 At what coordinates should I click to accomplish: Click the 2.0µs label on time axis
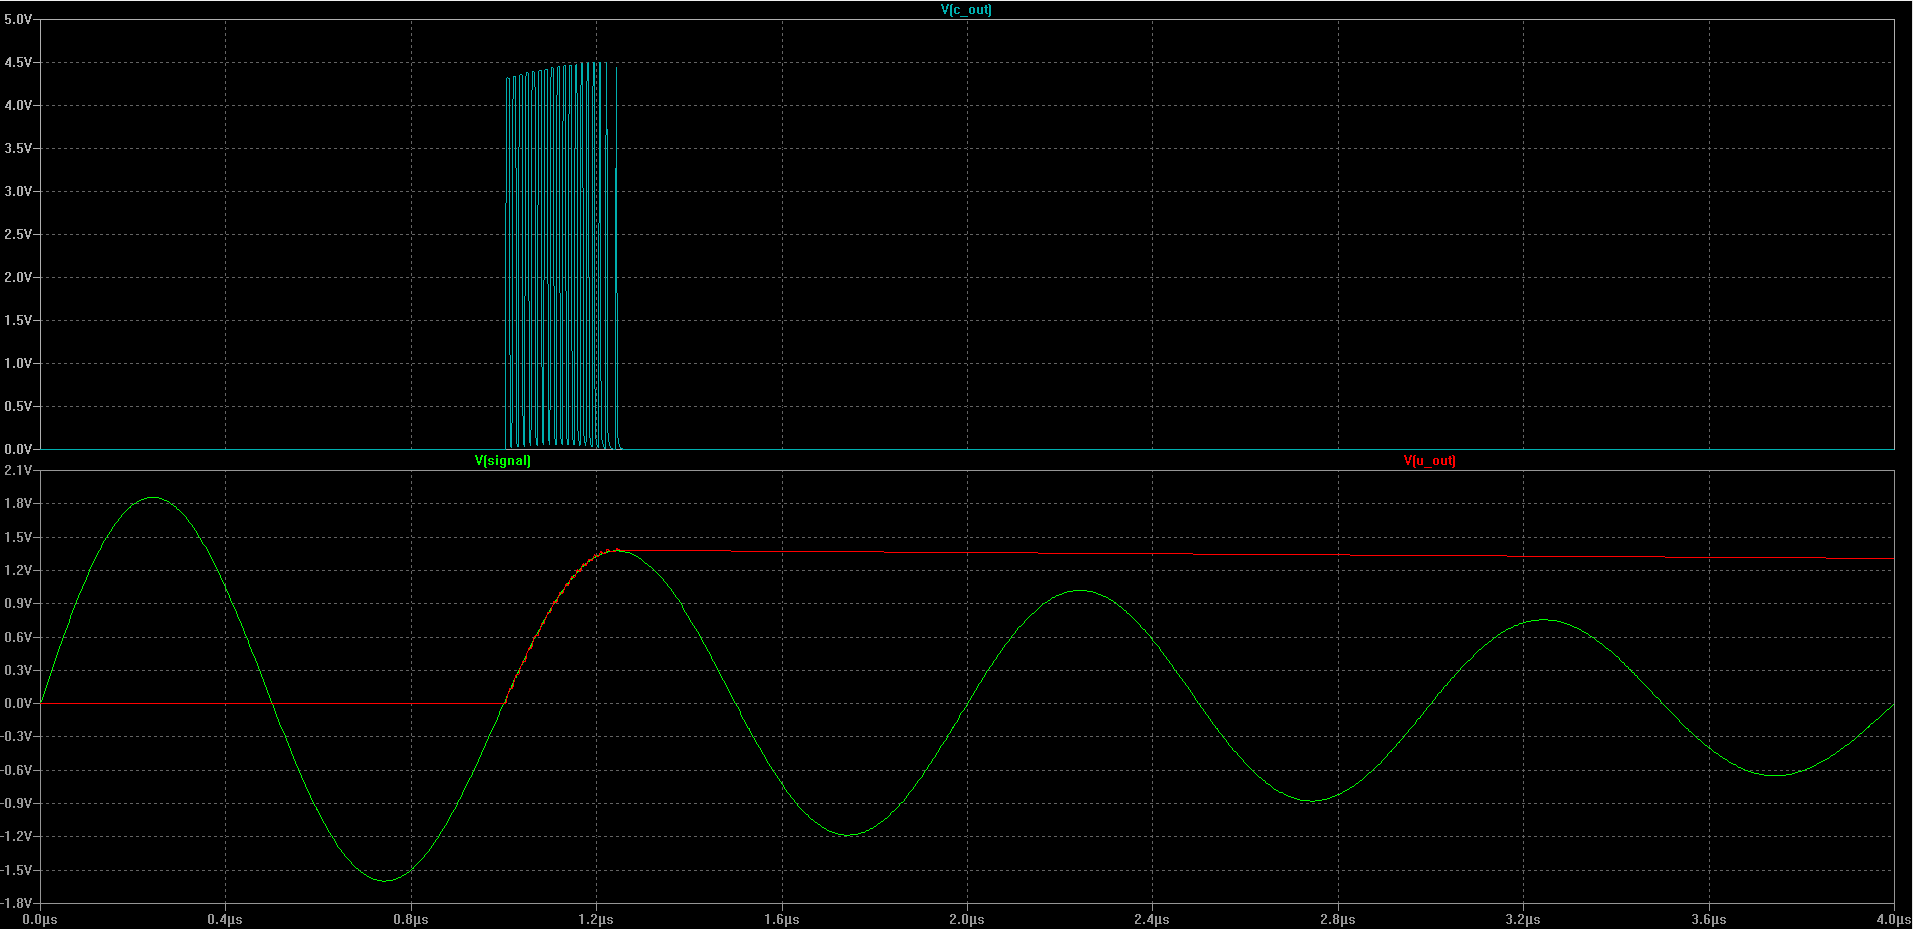966,919
